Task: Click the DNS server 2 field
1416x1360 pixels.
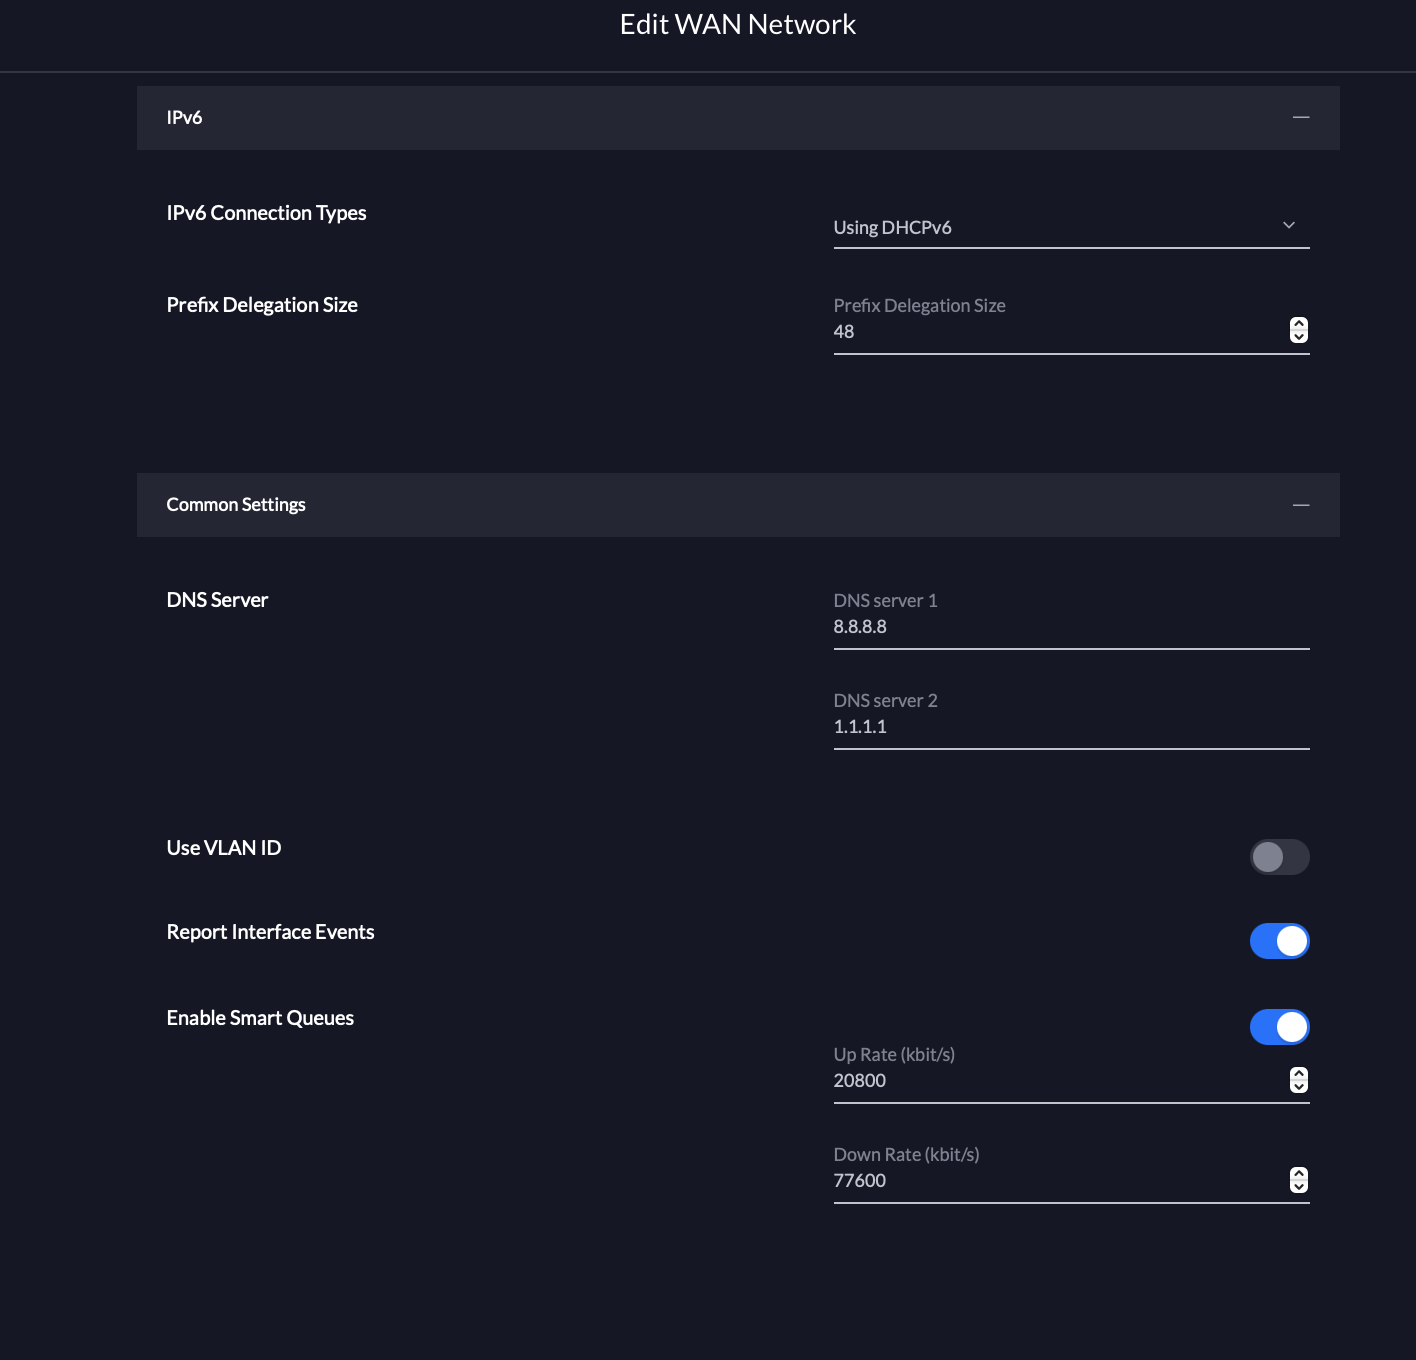Action: coord(1070,727)
